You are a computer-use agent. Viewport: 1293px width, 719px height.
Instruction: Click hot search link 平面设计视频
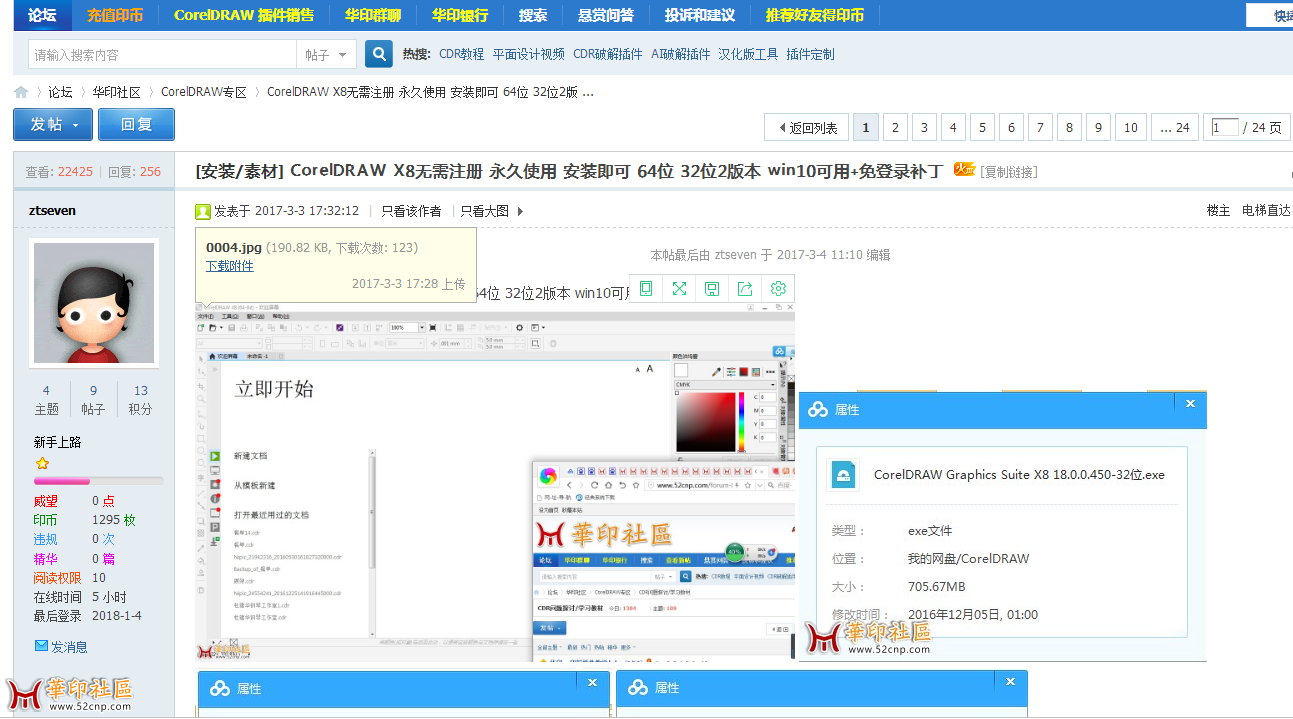coord(529,54)
